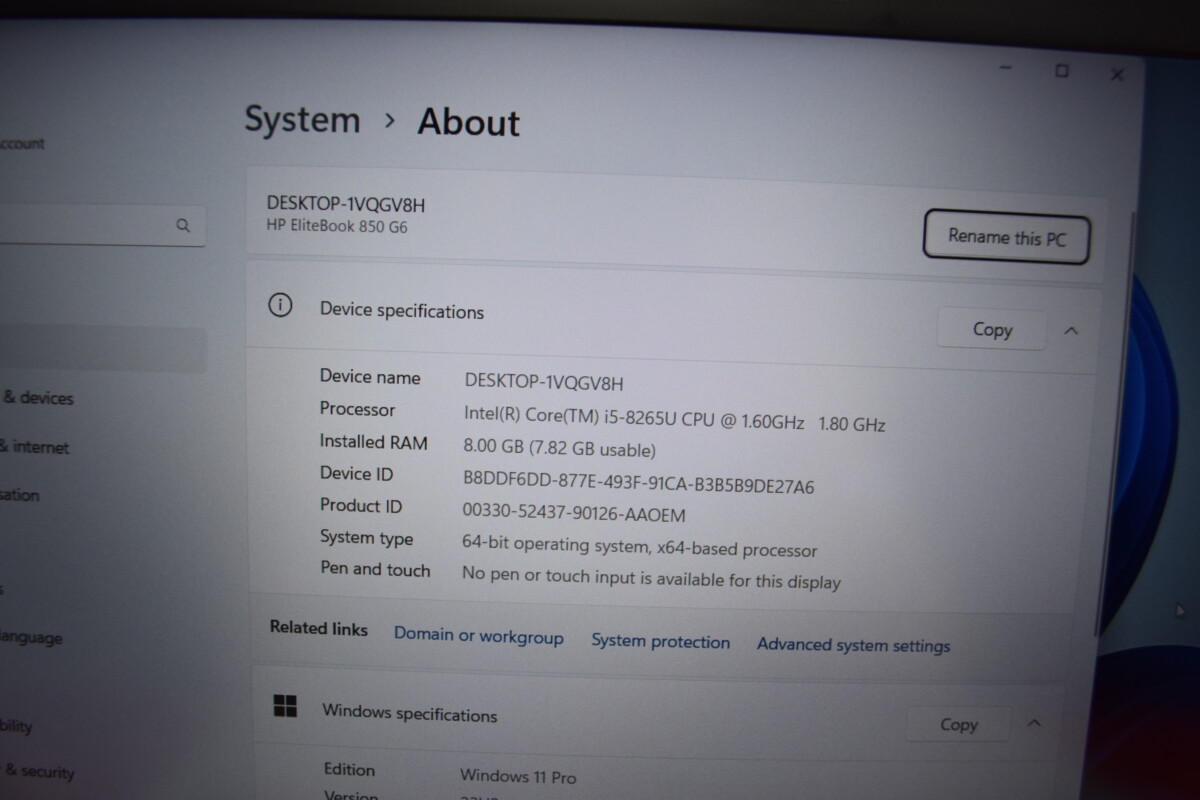Copy the device specifications
This screenshot has height=800, width=1200.
pos(992,329)
